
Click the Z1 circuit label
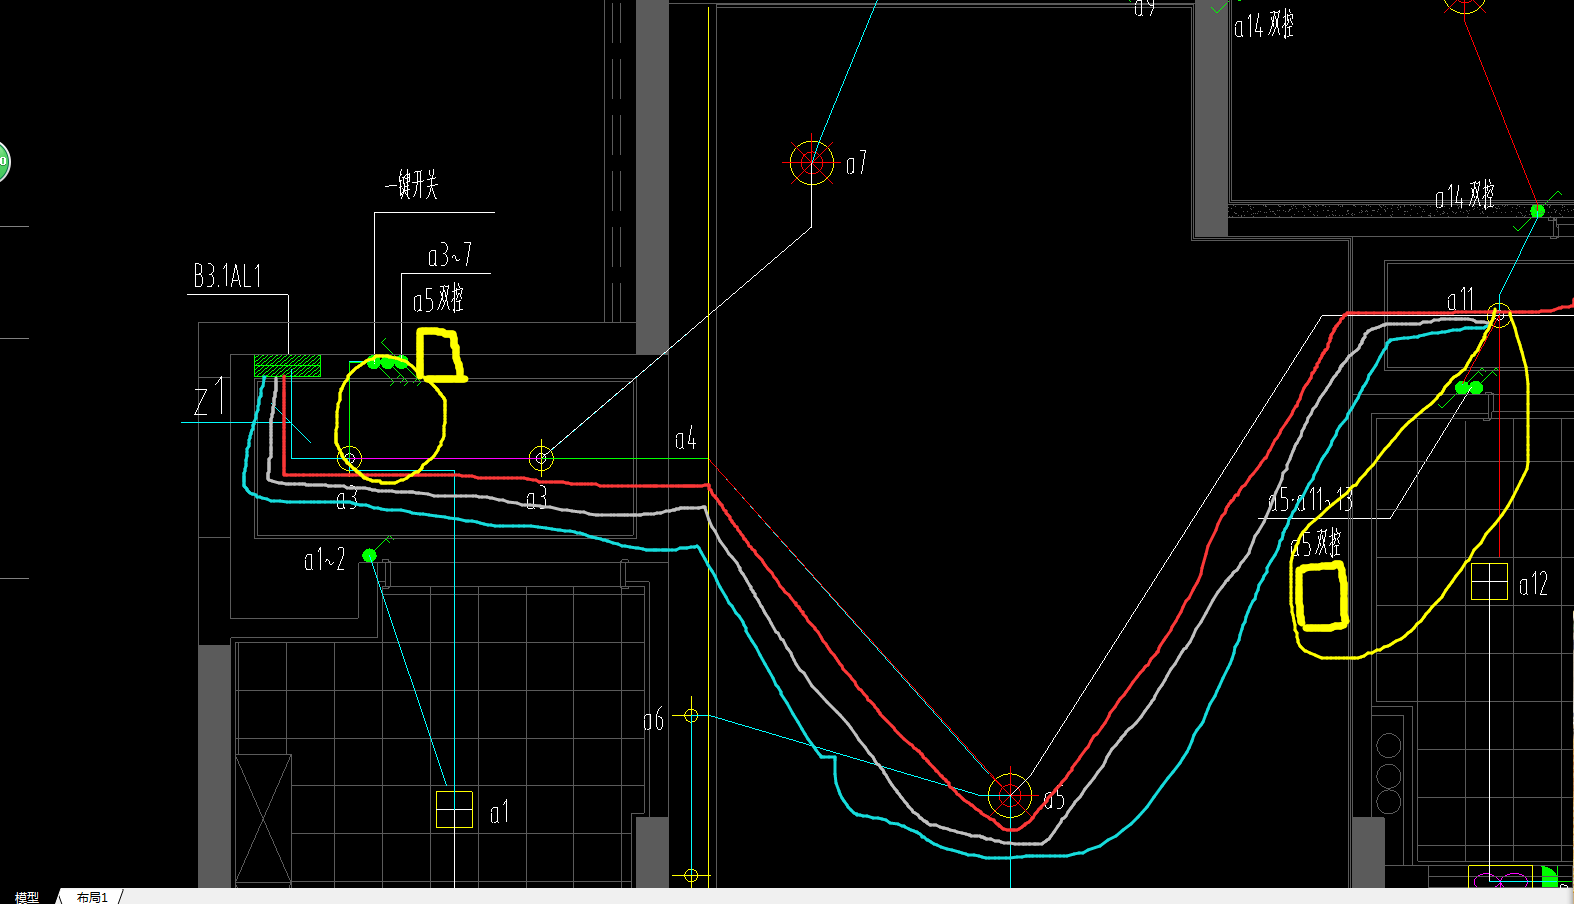211,398
